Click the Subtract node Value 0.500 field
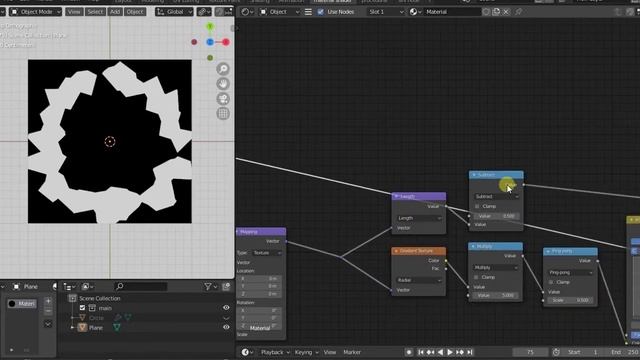 click(496, 216)
